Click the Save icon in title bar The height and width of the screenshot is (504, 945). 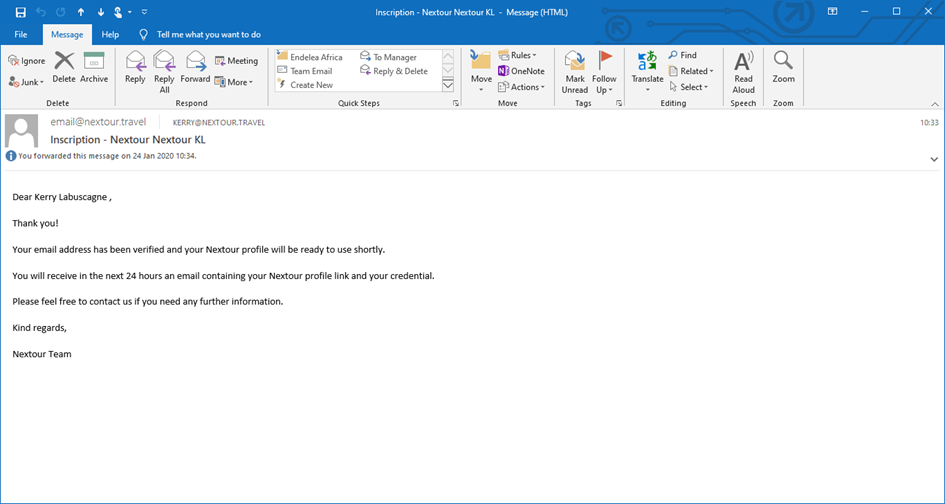20,12
